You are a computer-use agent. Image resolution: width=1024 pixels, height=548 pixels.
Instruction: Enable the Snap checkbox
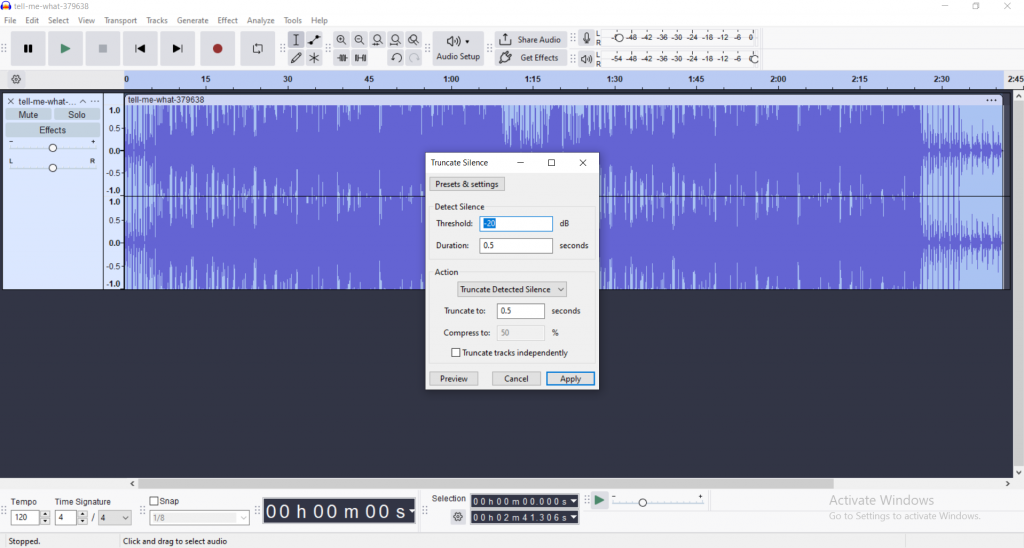click(154, 501)
